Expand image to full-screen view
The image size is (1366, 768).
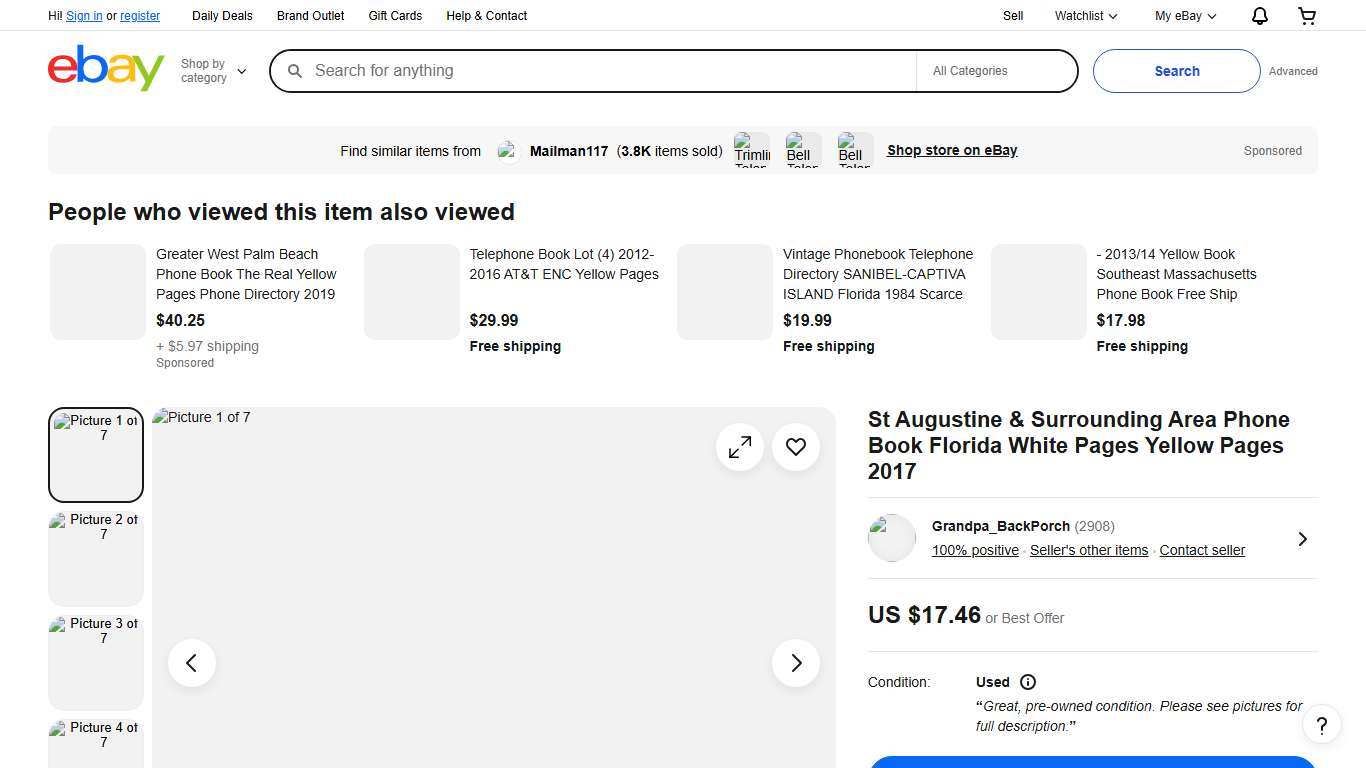tap(740, 447)
